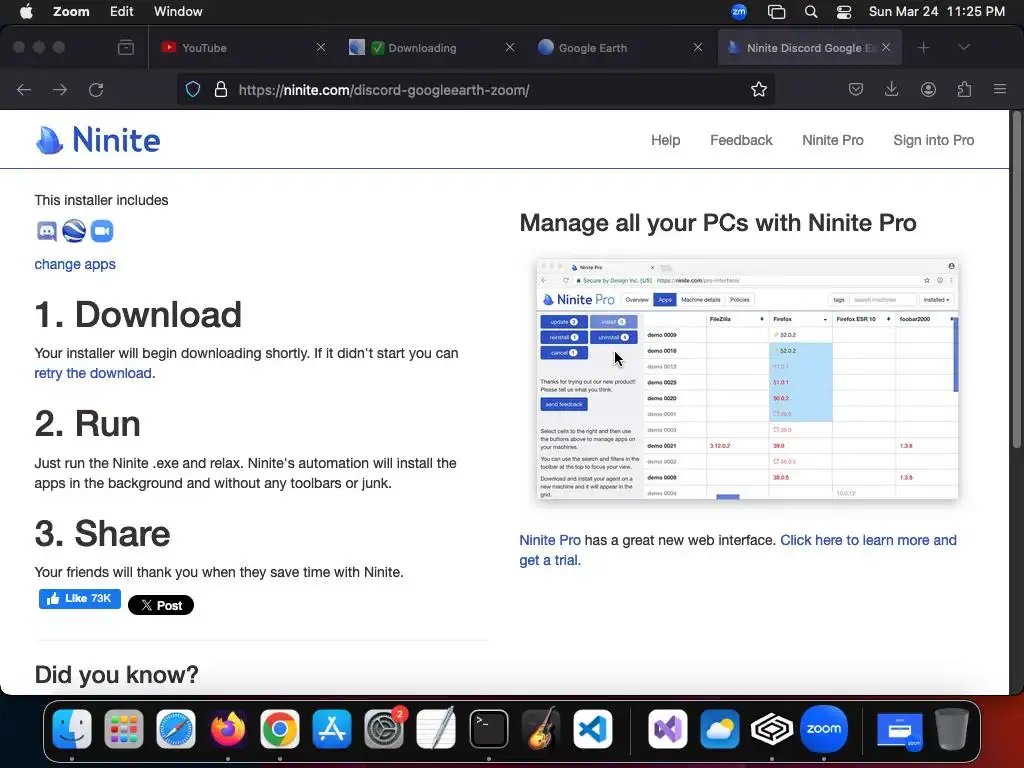Click Zoom status icon in menu bar
This screenshot has width=1024, height=768.
coord(739,12)
